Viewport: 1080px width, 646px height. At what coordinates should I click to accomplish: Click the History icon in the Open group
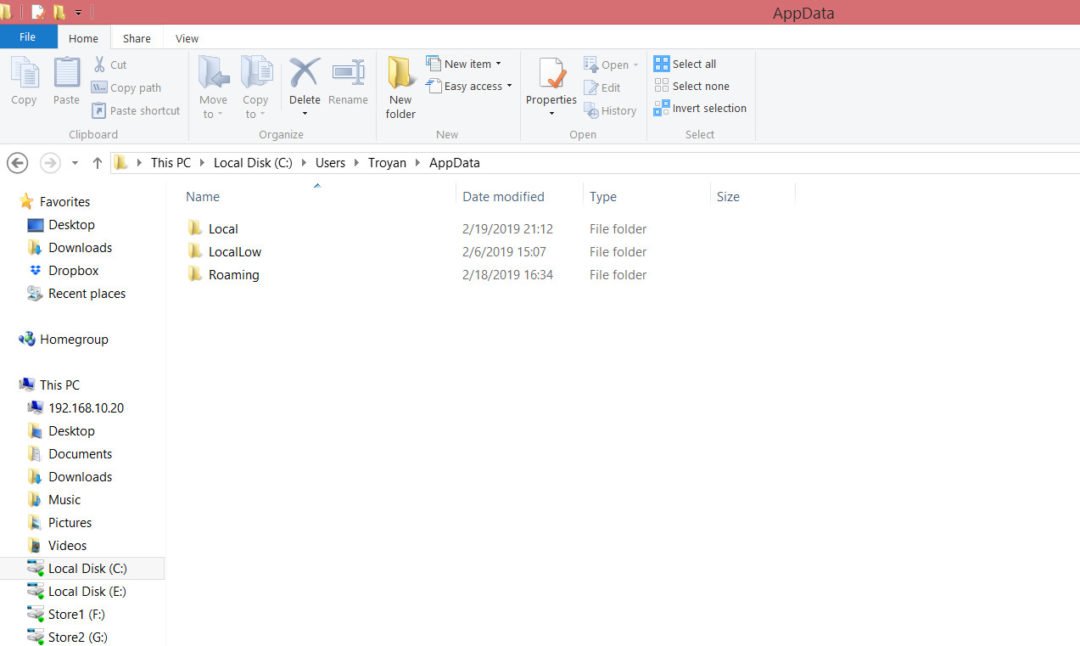(610, 110)
